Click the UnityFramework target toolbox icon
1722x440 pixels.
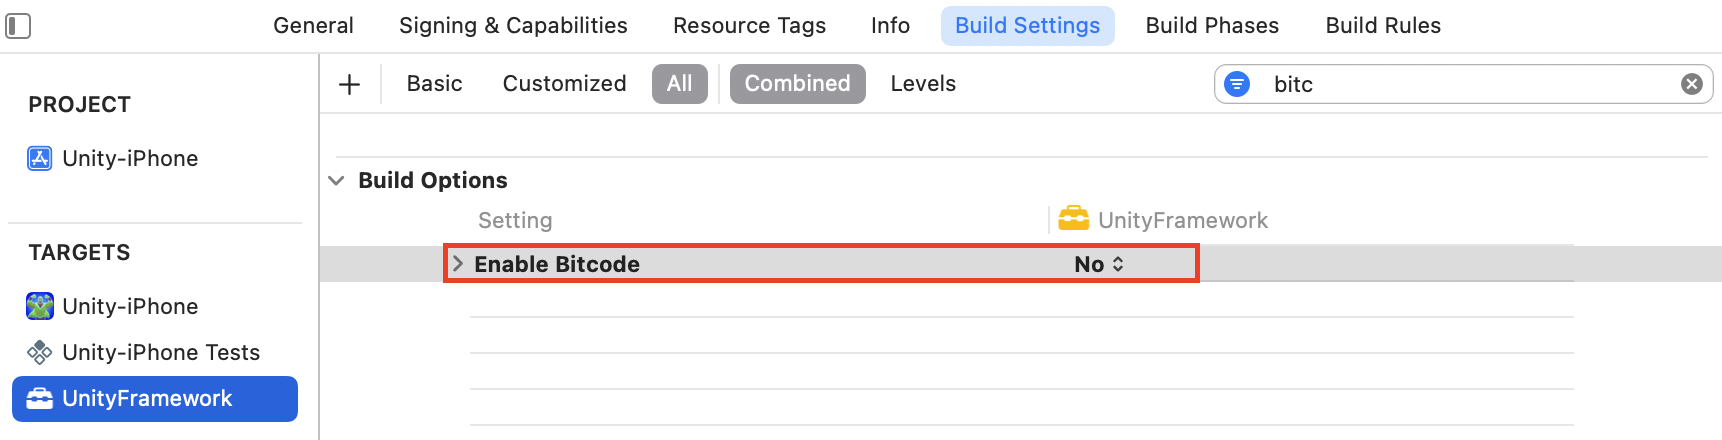click(40, 398)
